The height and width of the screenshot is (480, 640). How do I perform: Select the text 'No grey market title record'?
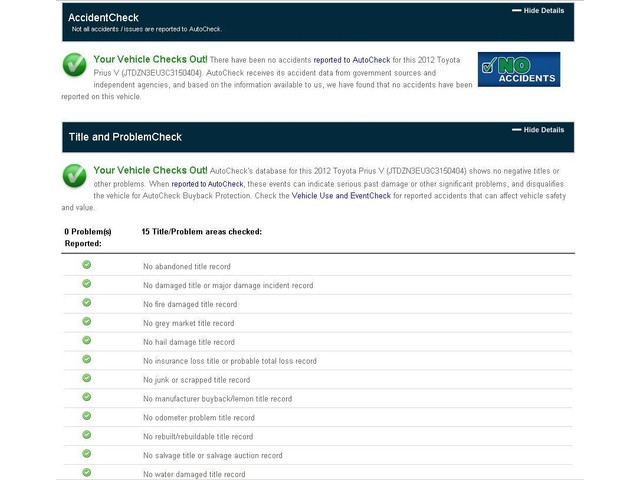tap(189, 323)
